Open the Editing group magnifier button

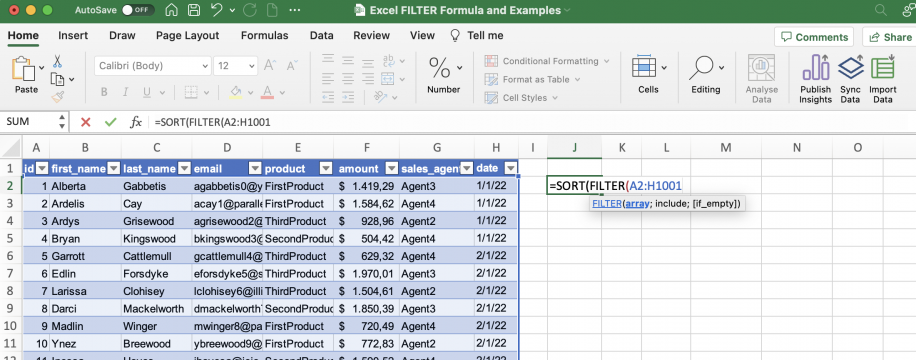point(706,75)
